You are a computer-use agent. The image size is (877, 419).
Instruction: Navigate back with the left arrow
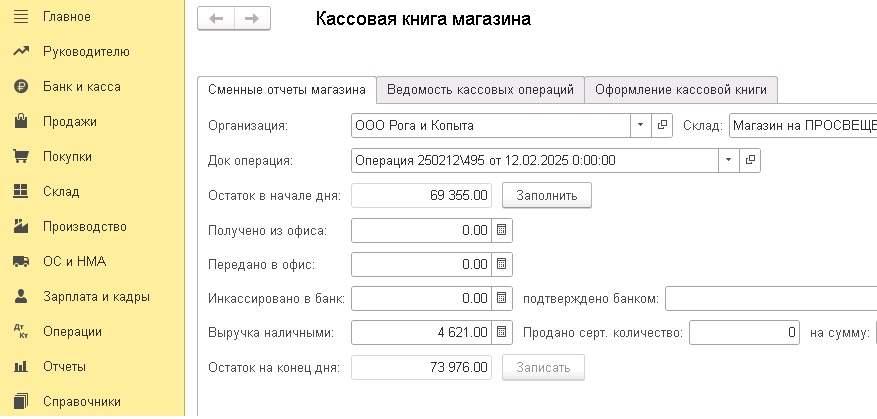point(216,19)
